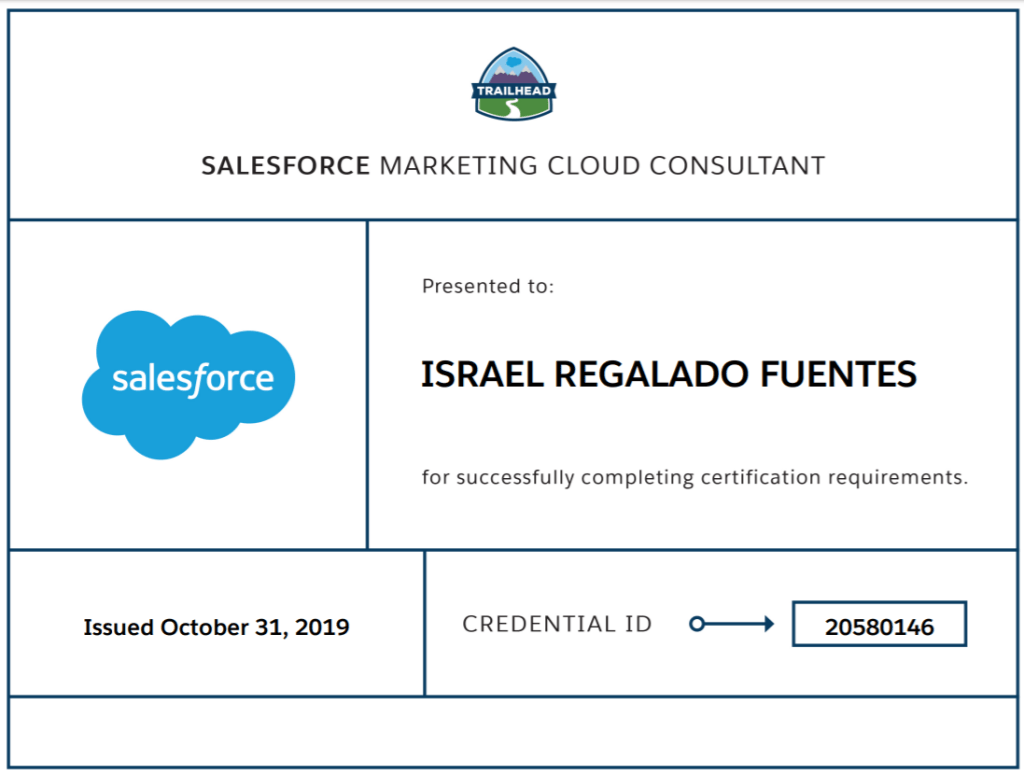Select the name 'ISRAEL REGALADO FUENTES'
This screenshot has width=1024, height=775.
coord(669,374)
